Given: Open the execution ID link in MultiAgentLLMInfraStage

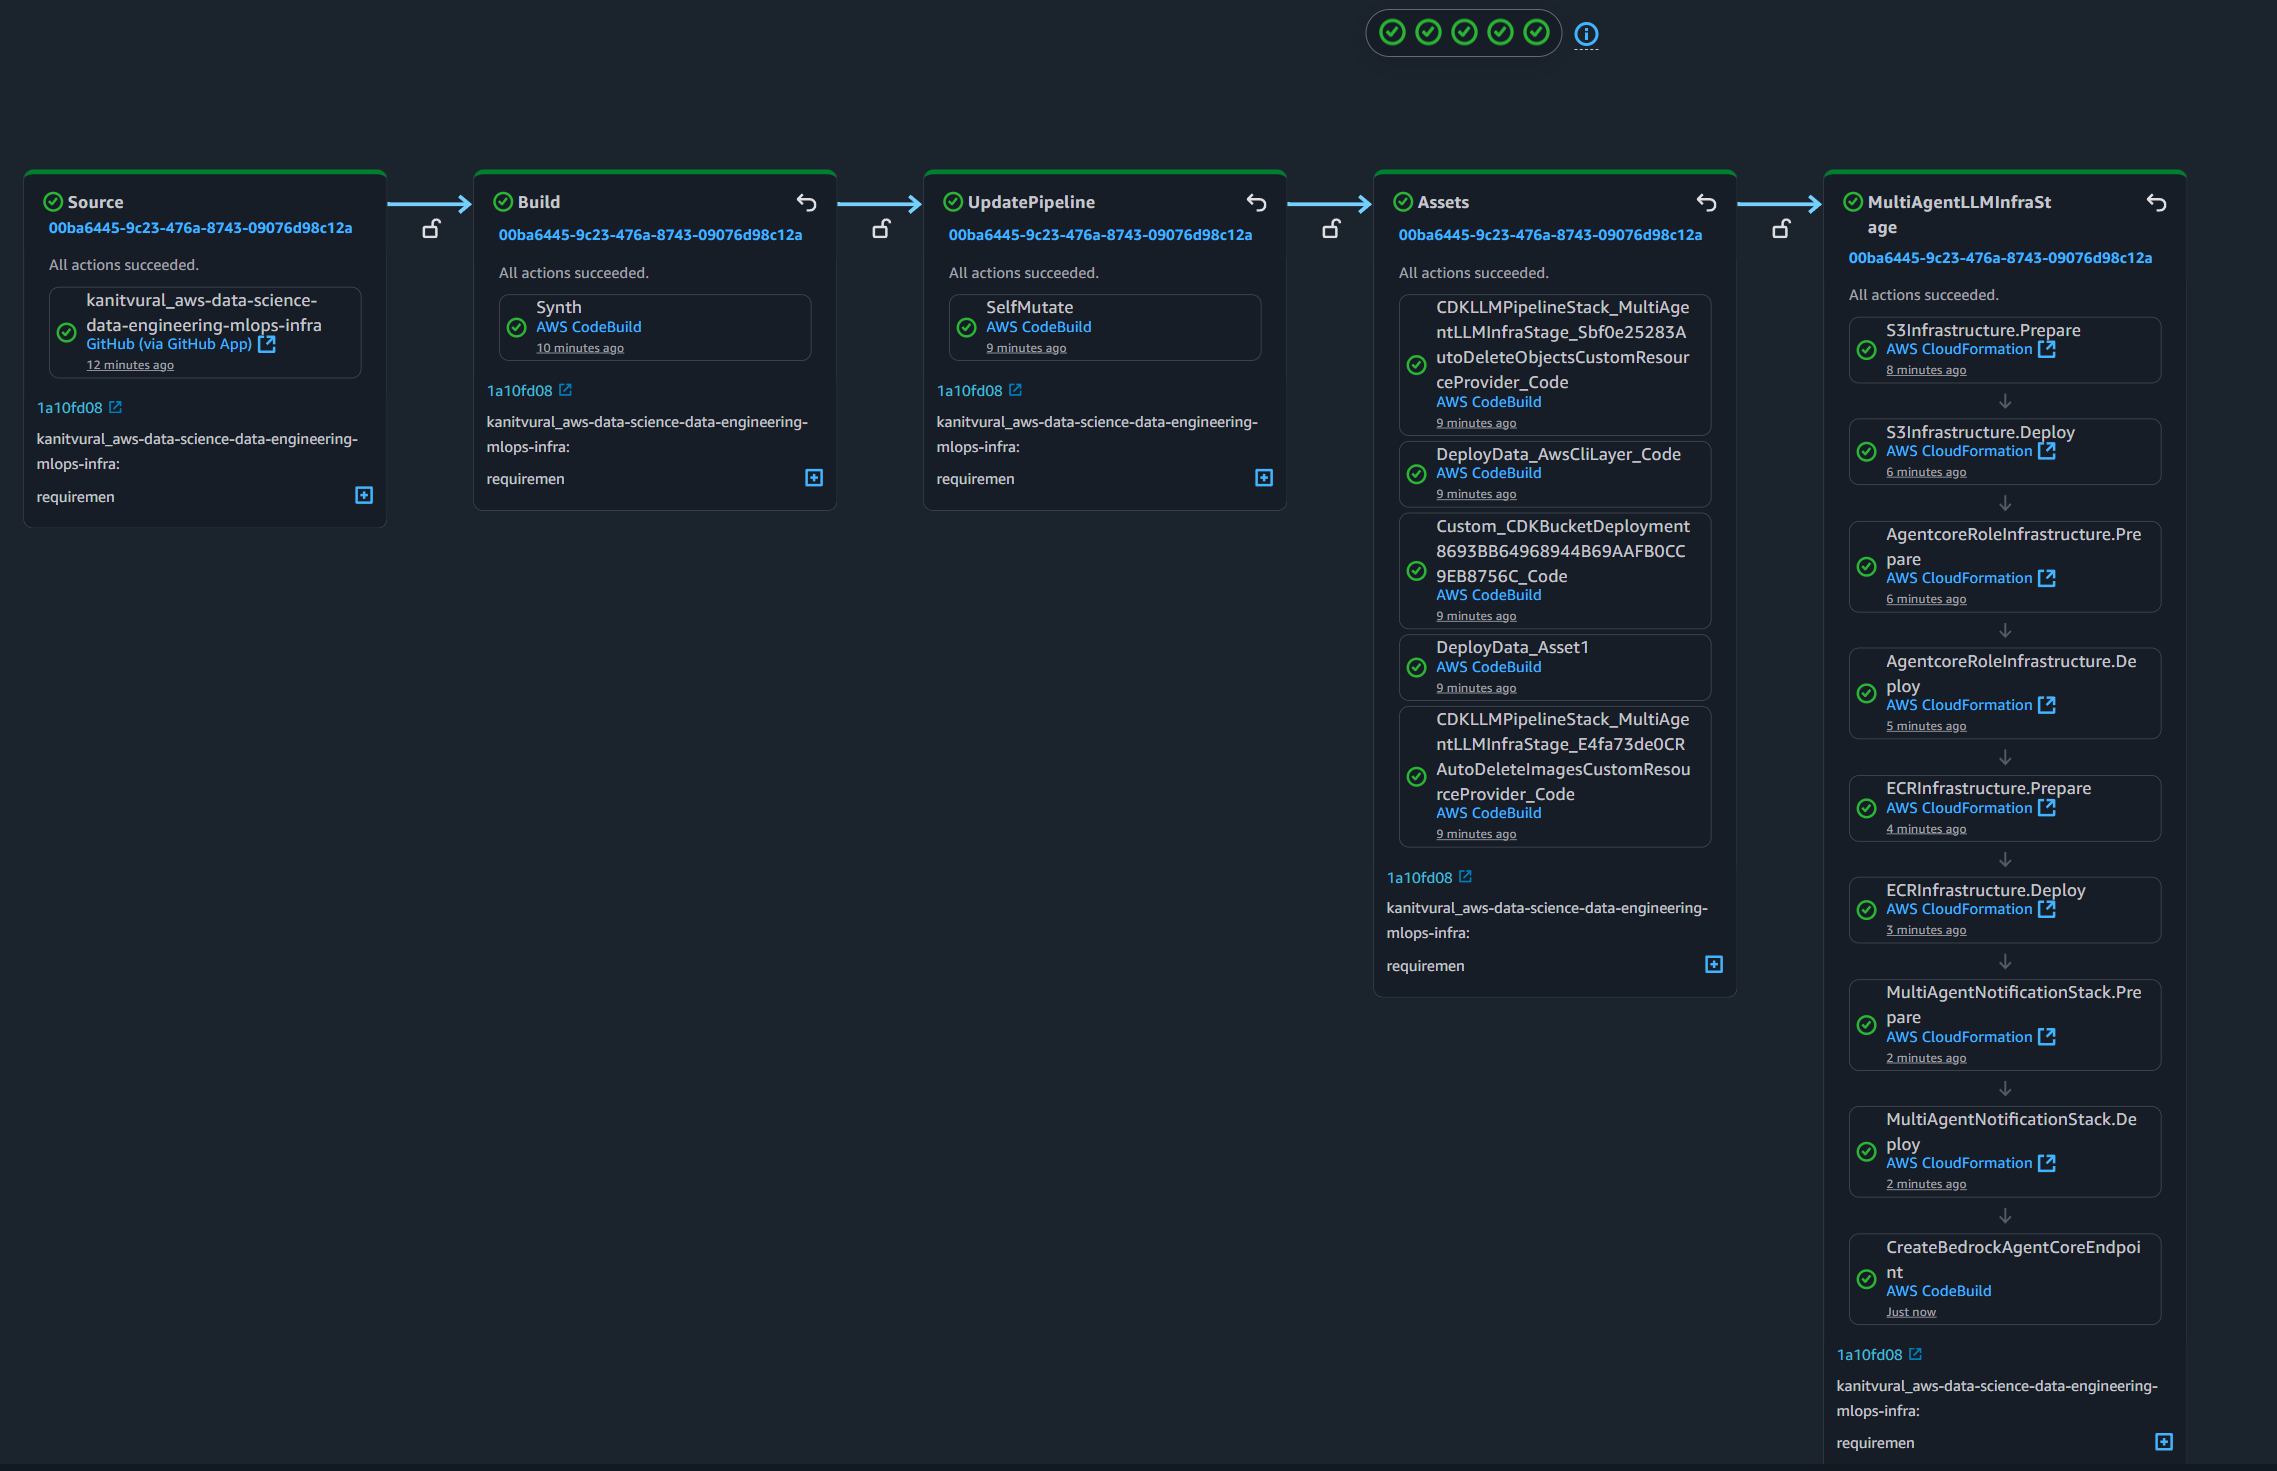Looking at the screenshot, I should pyautogui.click(x=2000, y=258).
